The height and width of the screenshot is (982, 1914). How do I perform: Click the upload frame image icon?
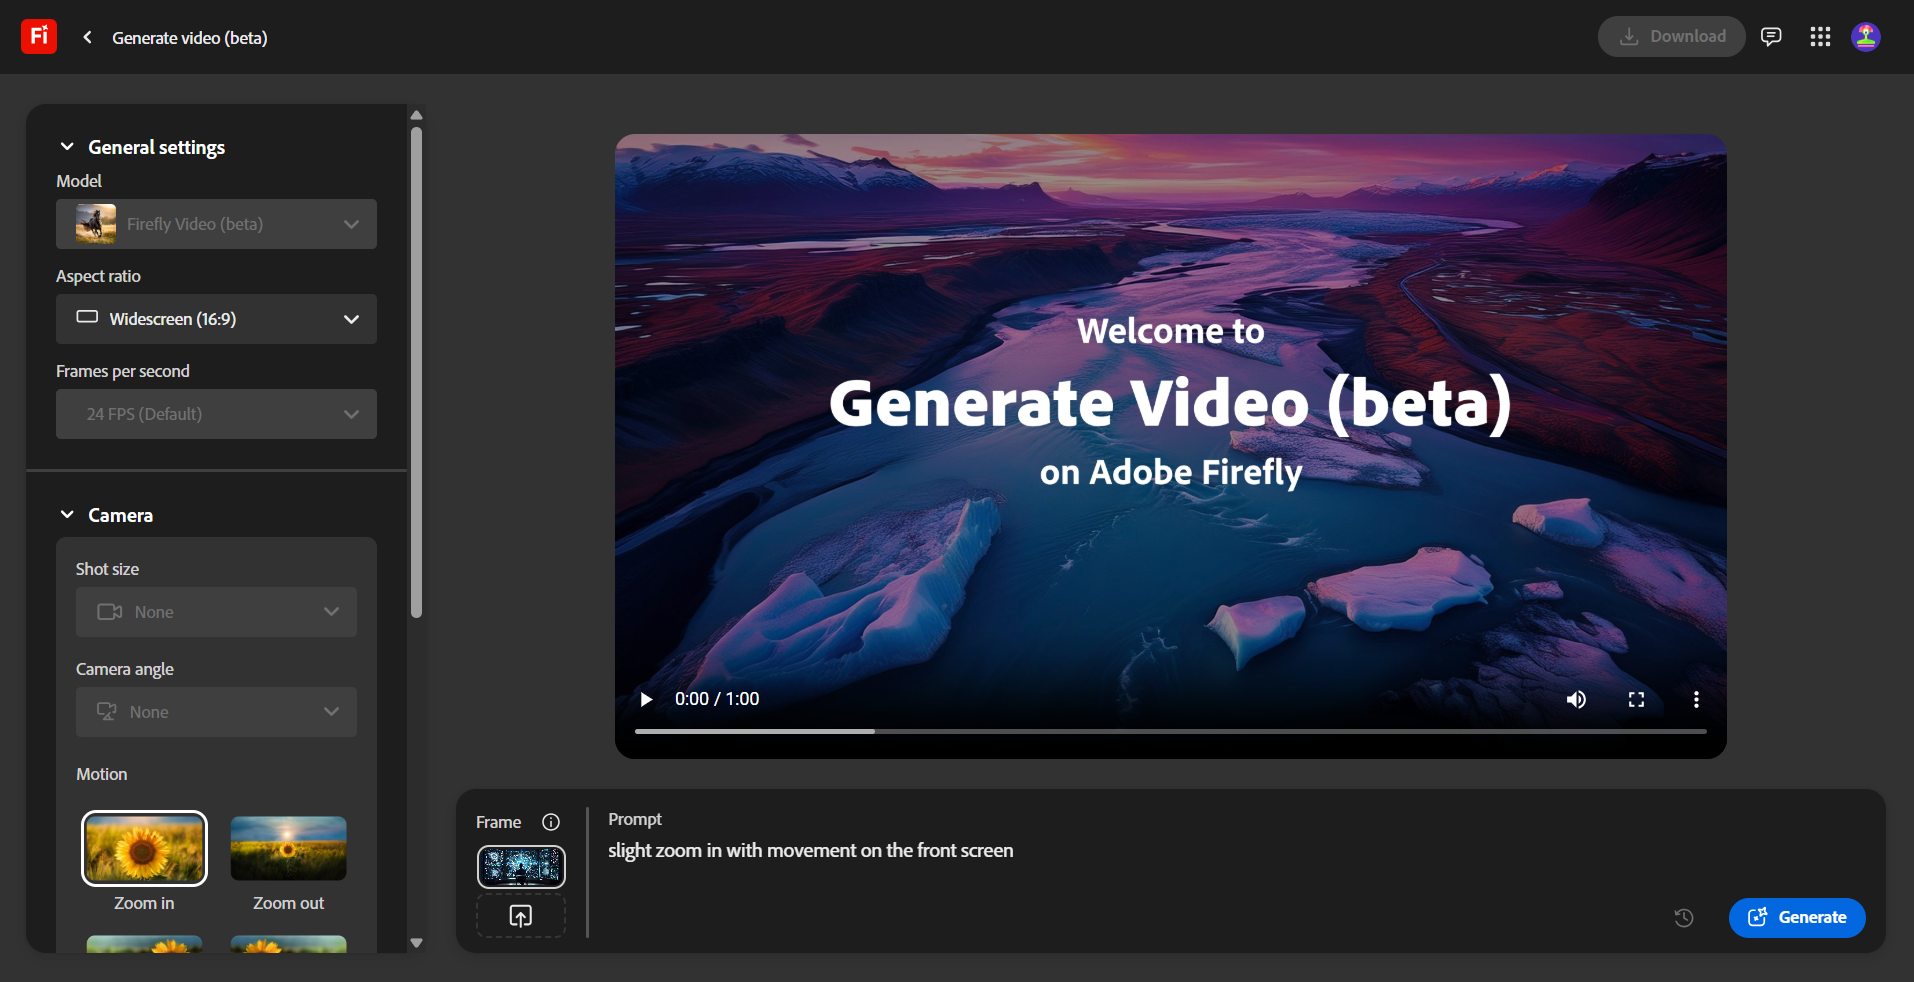click(520, 916)
